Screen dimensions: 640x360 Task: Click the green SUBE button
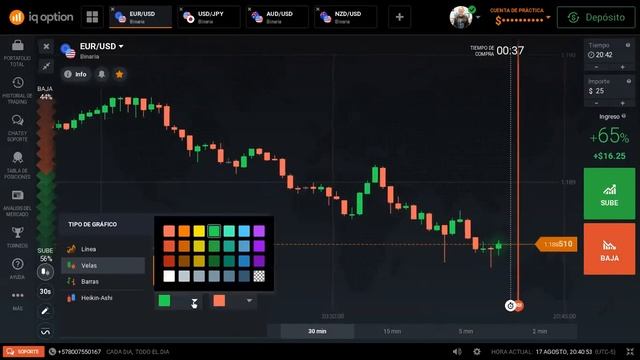pyautogui.click(x=609, y=194)
